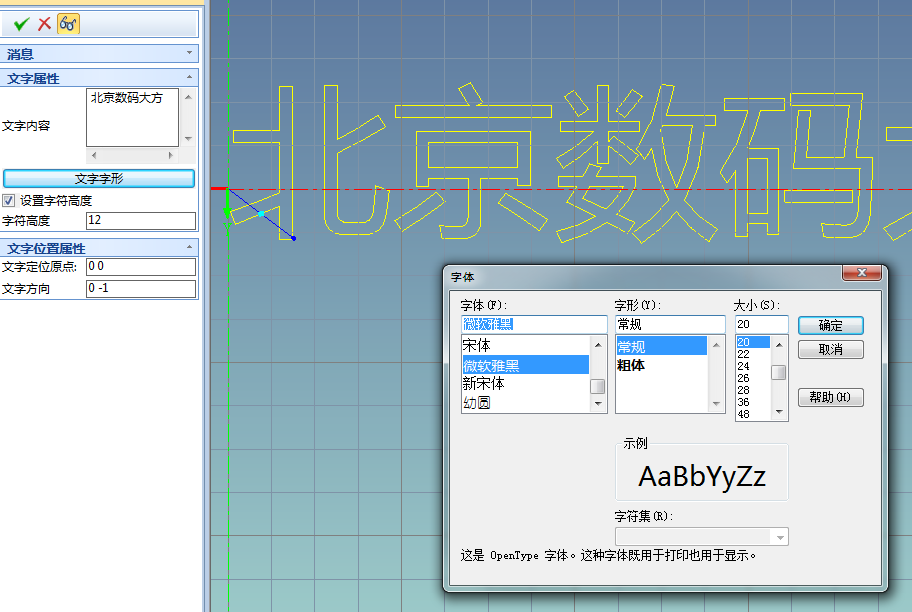Toggle the 设置字符高度 checkbox
This screenshot has height=612, width=912.
click(8, 201)
